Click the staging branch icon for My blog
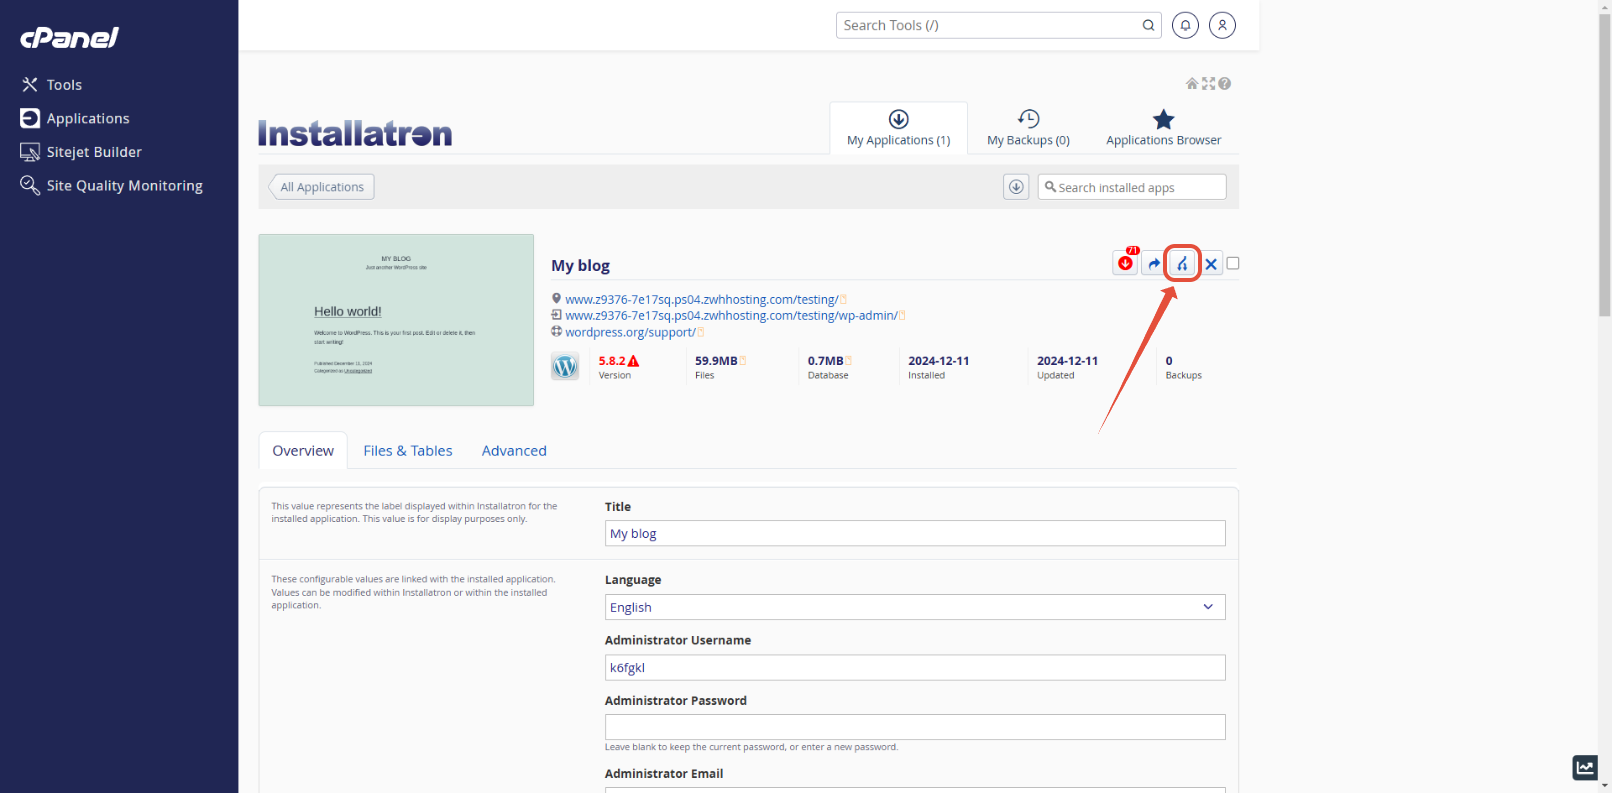This screenshot has height=793, width=1612. tap(1182, 263)
